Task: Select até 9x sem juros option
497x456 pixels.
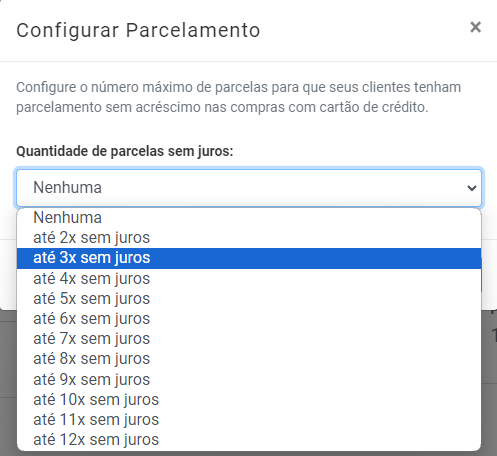Action: [x=249, y=380]
